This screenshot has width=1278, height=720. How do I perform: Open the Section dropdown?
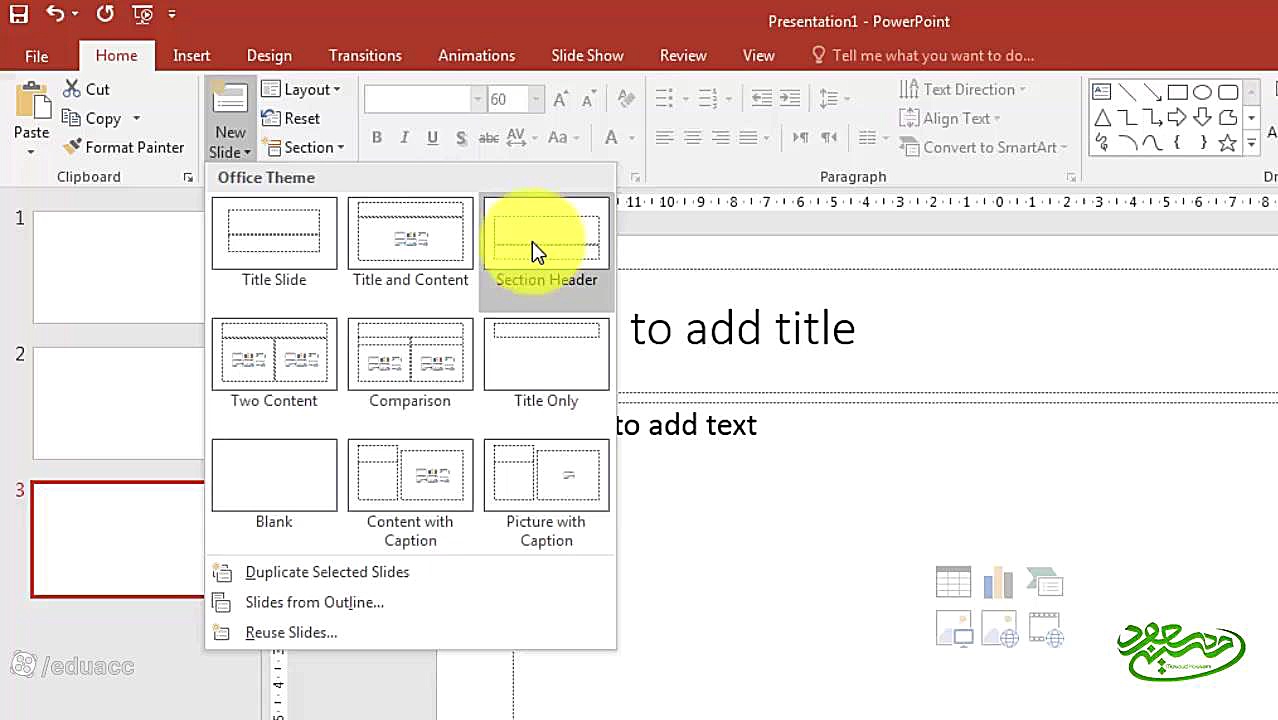coord(302,147)
